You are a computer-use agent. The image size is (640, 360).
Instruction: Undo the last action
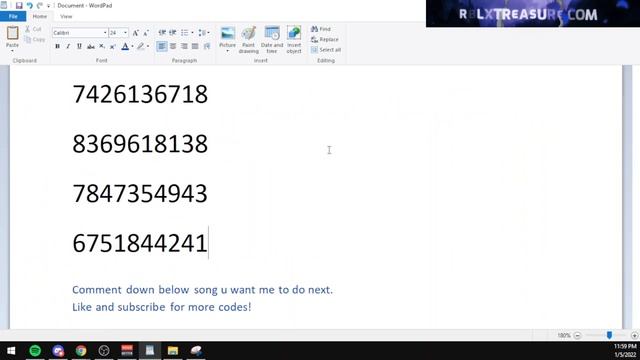[29, 5]
